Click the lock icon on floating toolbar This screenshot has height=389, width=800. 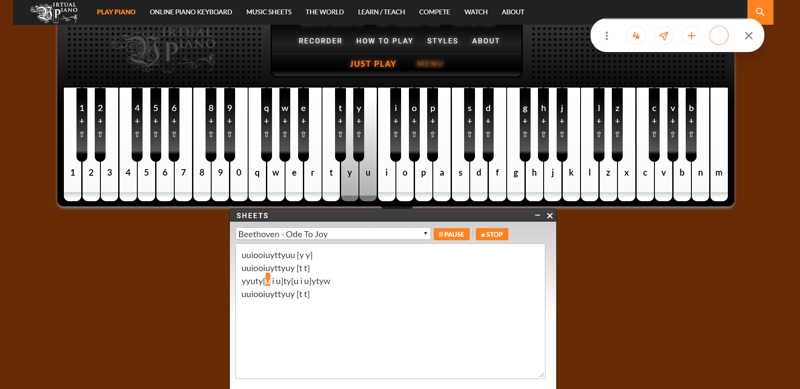[x=636, y=36]
